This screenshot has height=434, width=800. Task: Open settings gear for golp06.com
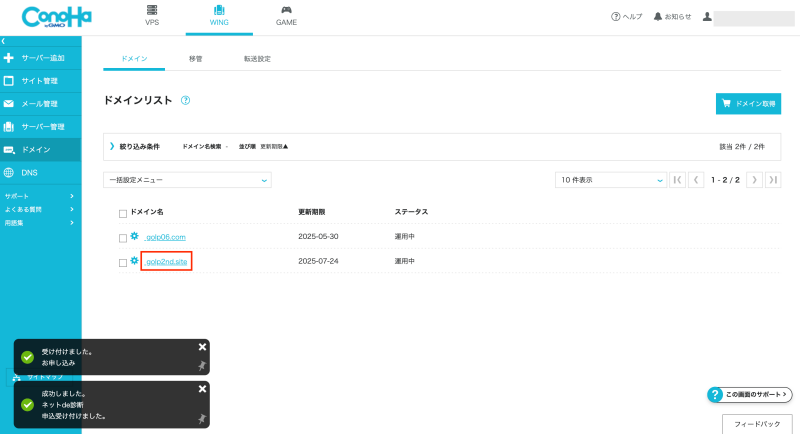pos(134,236)
